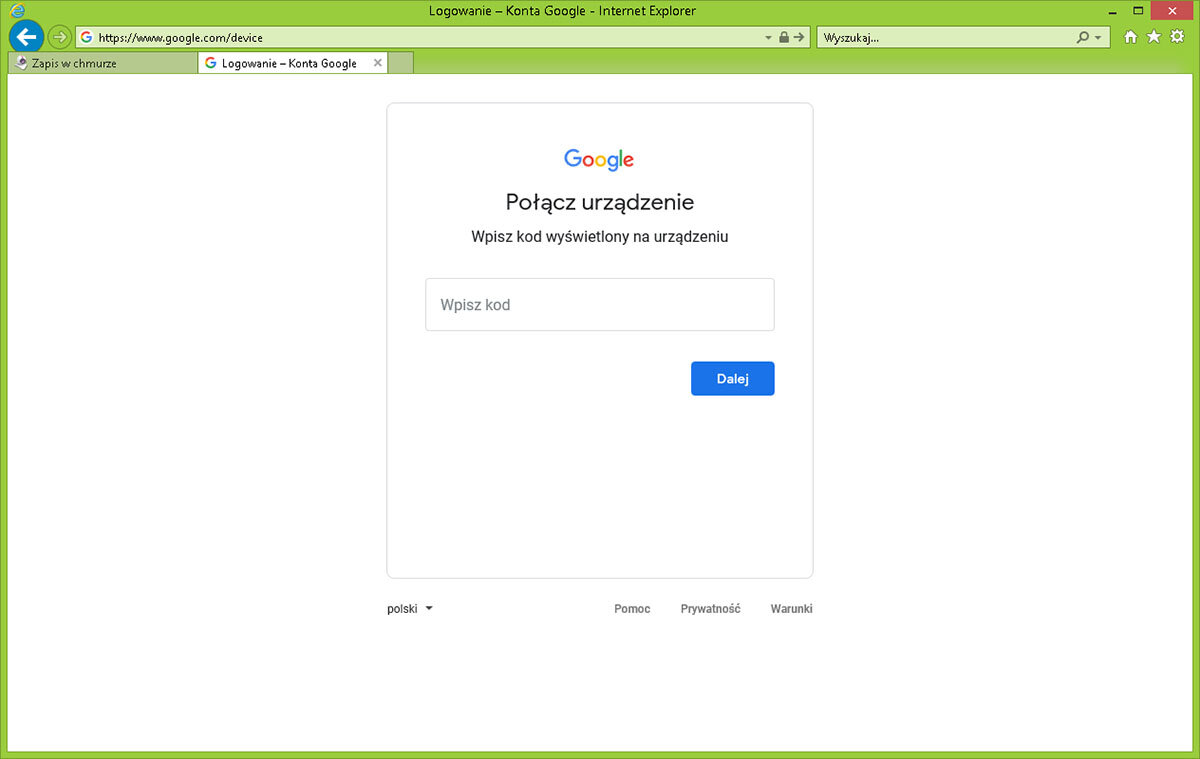The width and height of the screenshot is (1200, 759).
Task: Open the Prywatność link
Action: pos(710,609)
